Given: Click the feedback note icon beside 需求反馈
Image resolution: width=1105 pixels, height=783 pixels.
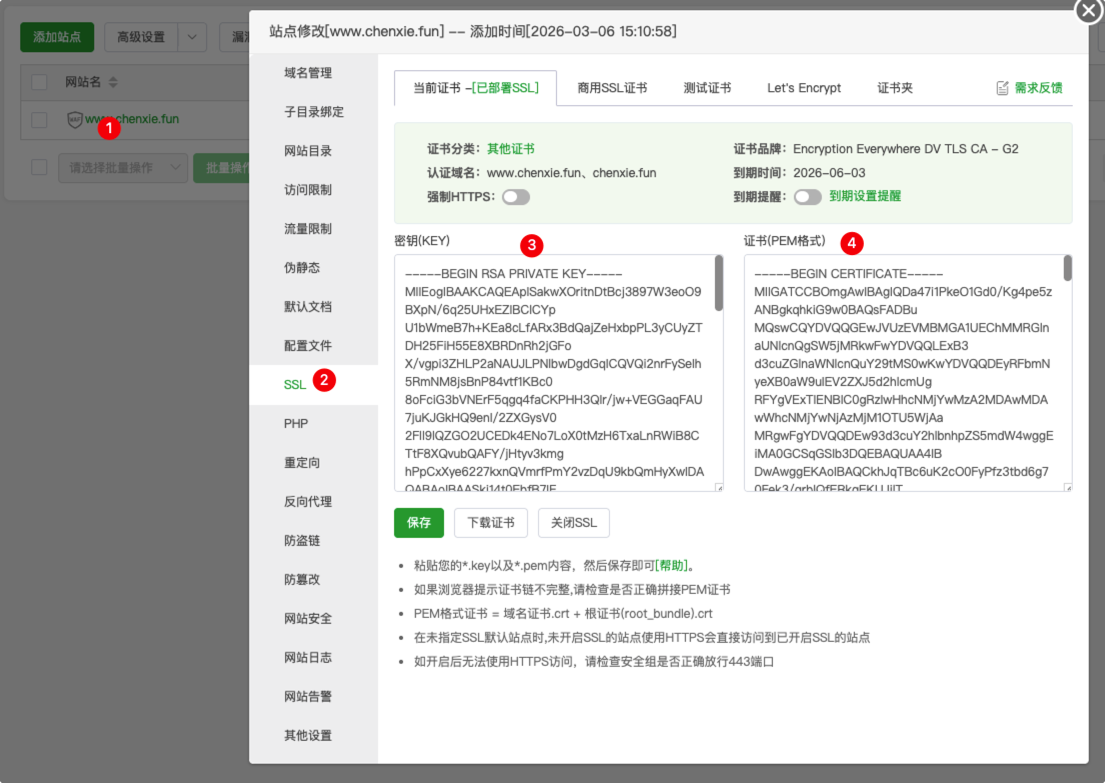Looking at the screenshot, I should [x=1002, y=88].
